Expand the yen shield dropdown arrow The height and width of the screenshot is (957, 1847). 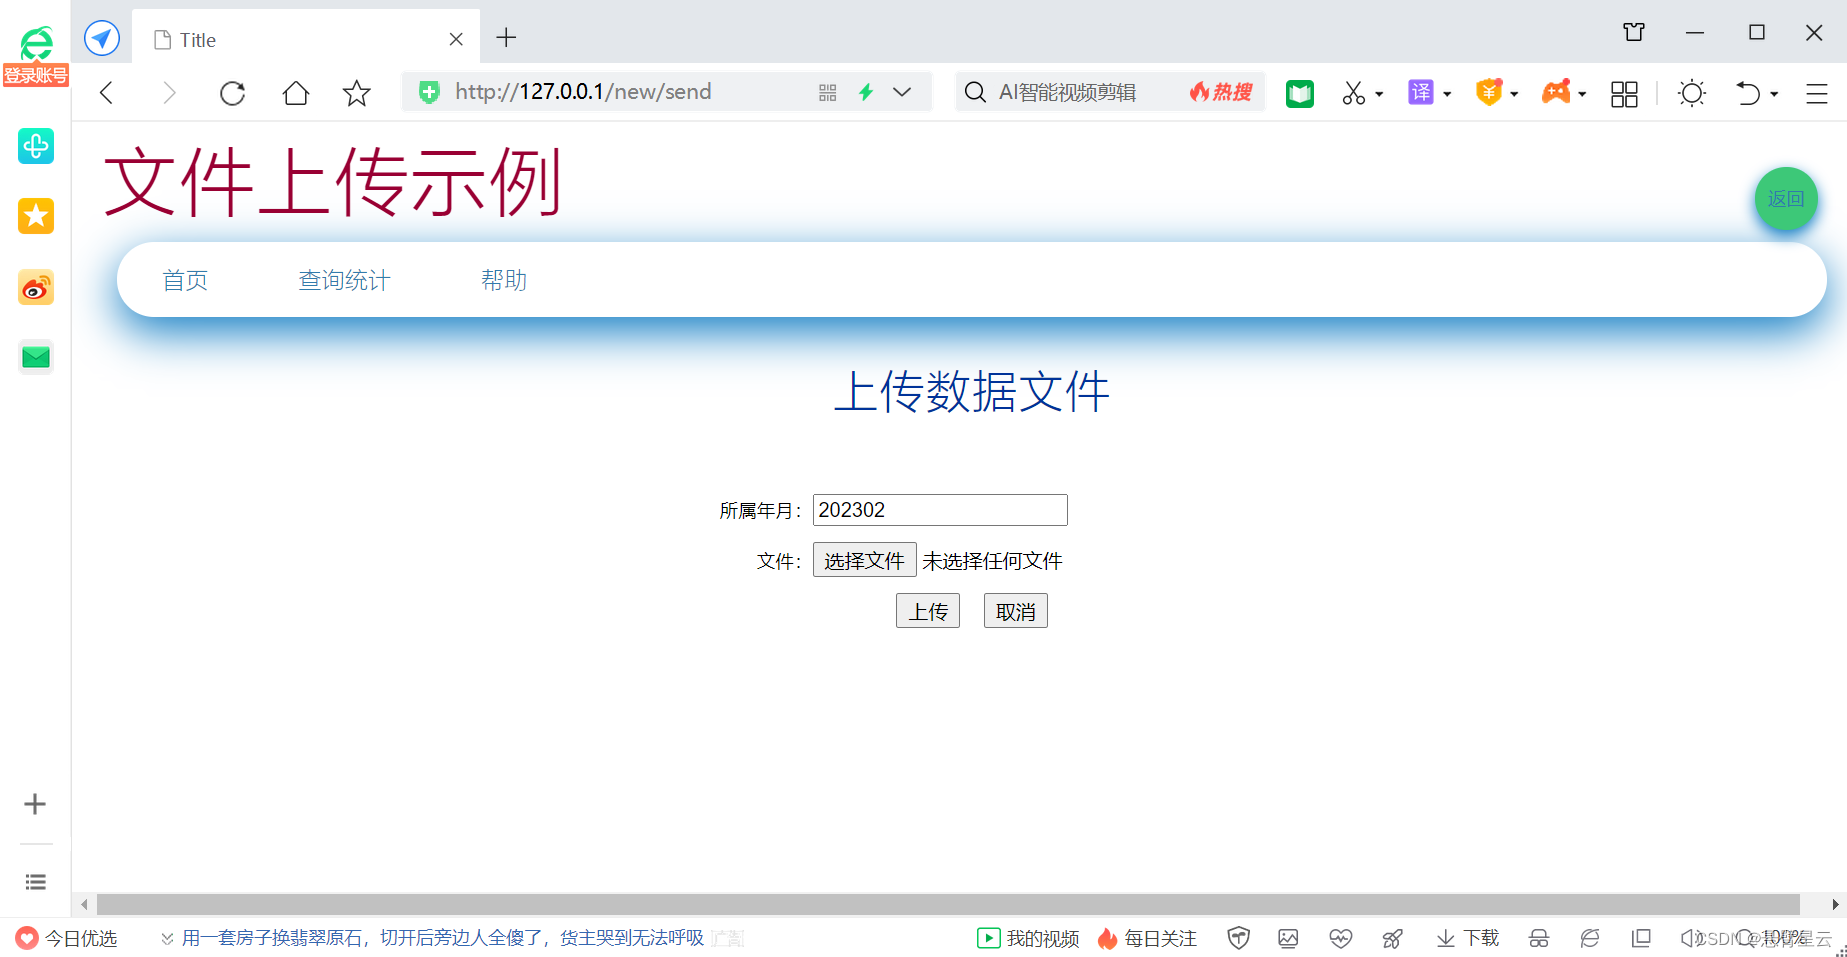pos(1514,94)
